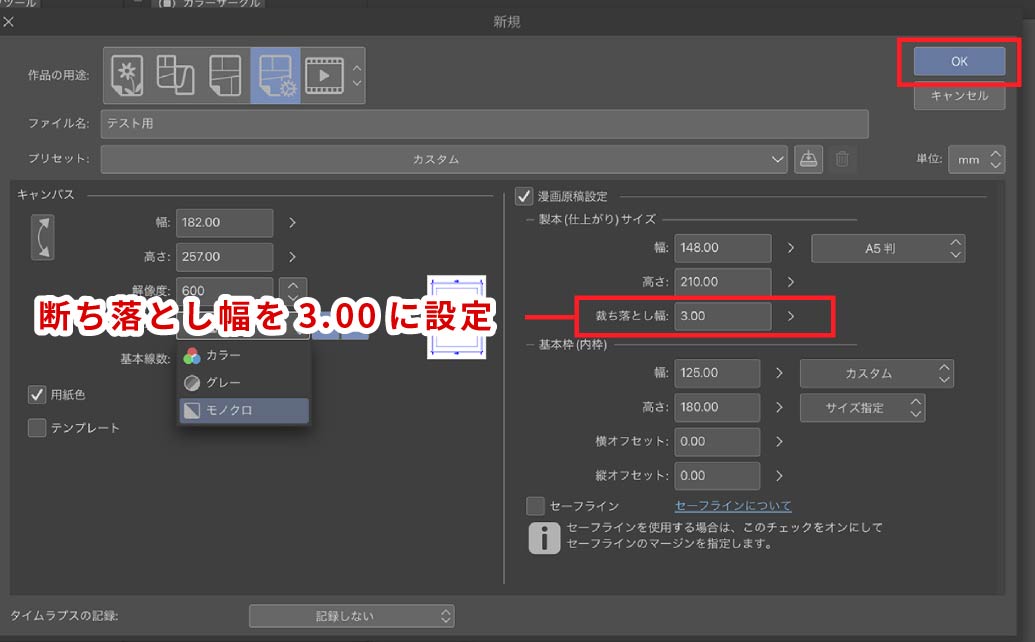
Task: Click the 裁ち落とし幅 arrow slider indicator
Action: [790, 316]
